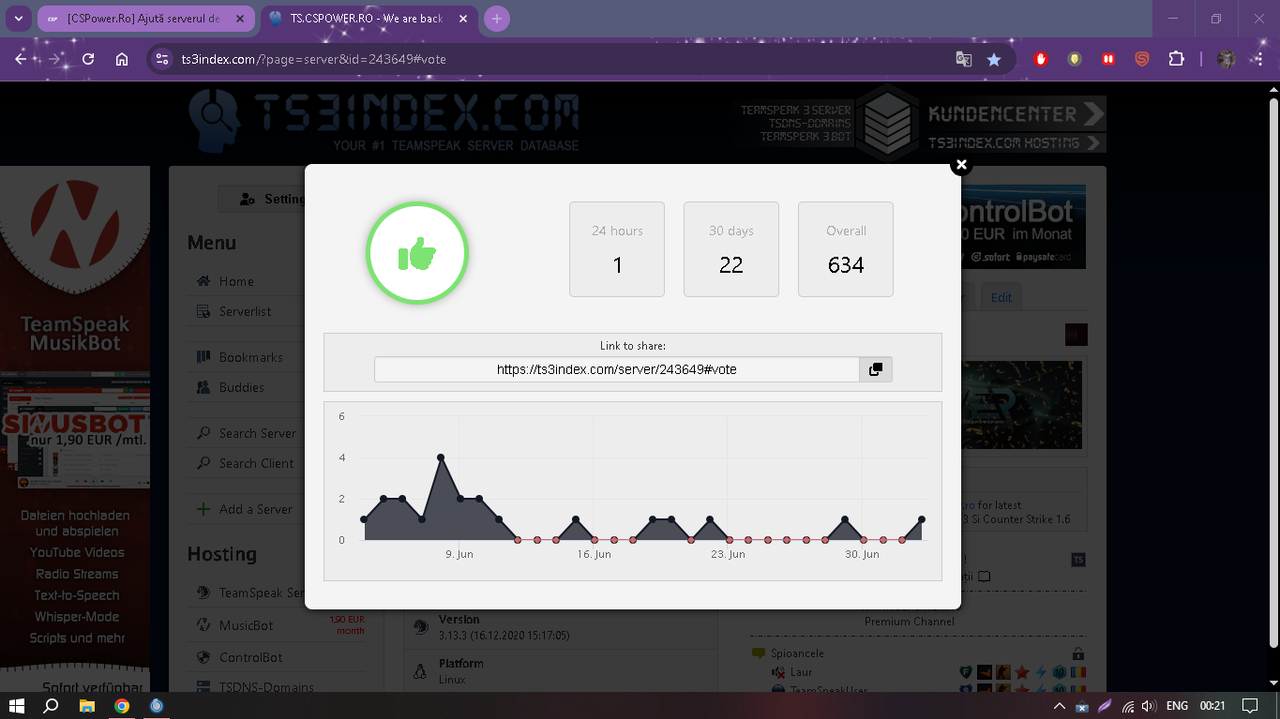Open MusicBot hosting link

pos(246,626)
